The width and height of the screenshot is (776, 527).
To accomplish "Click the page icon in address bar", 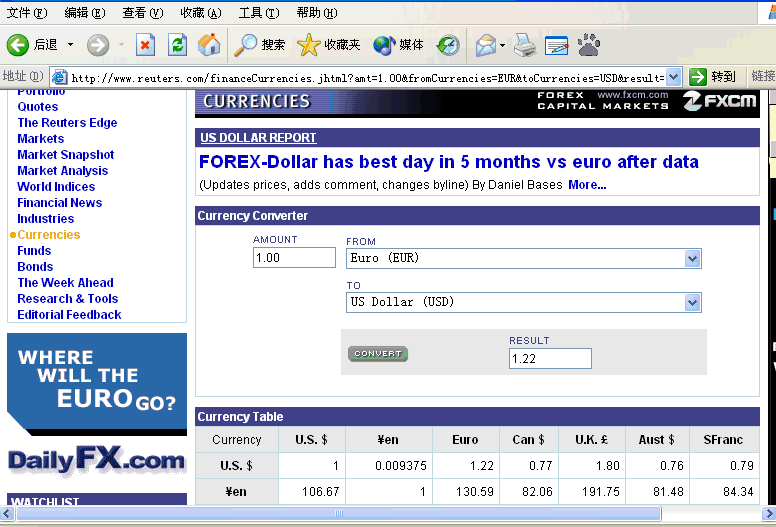I will (x=60, y=77).
